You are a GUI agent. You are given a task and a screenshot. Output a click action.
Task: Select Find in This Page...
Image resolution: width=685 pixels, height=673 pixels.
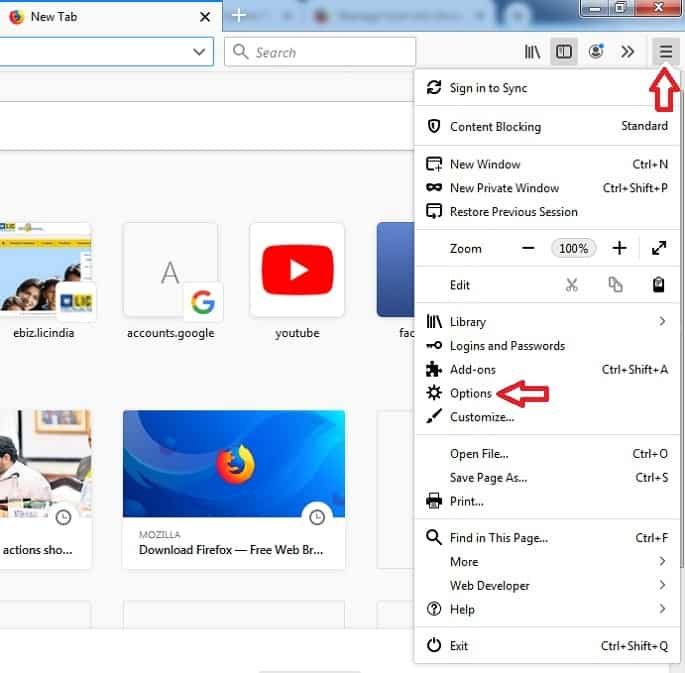click(547, 538)
